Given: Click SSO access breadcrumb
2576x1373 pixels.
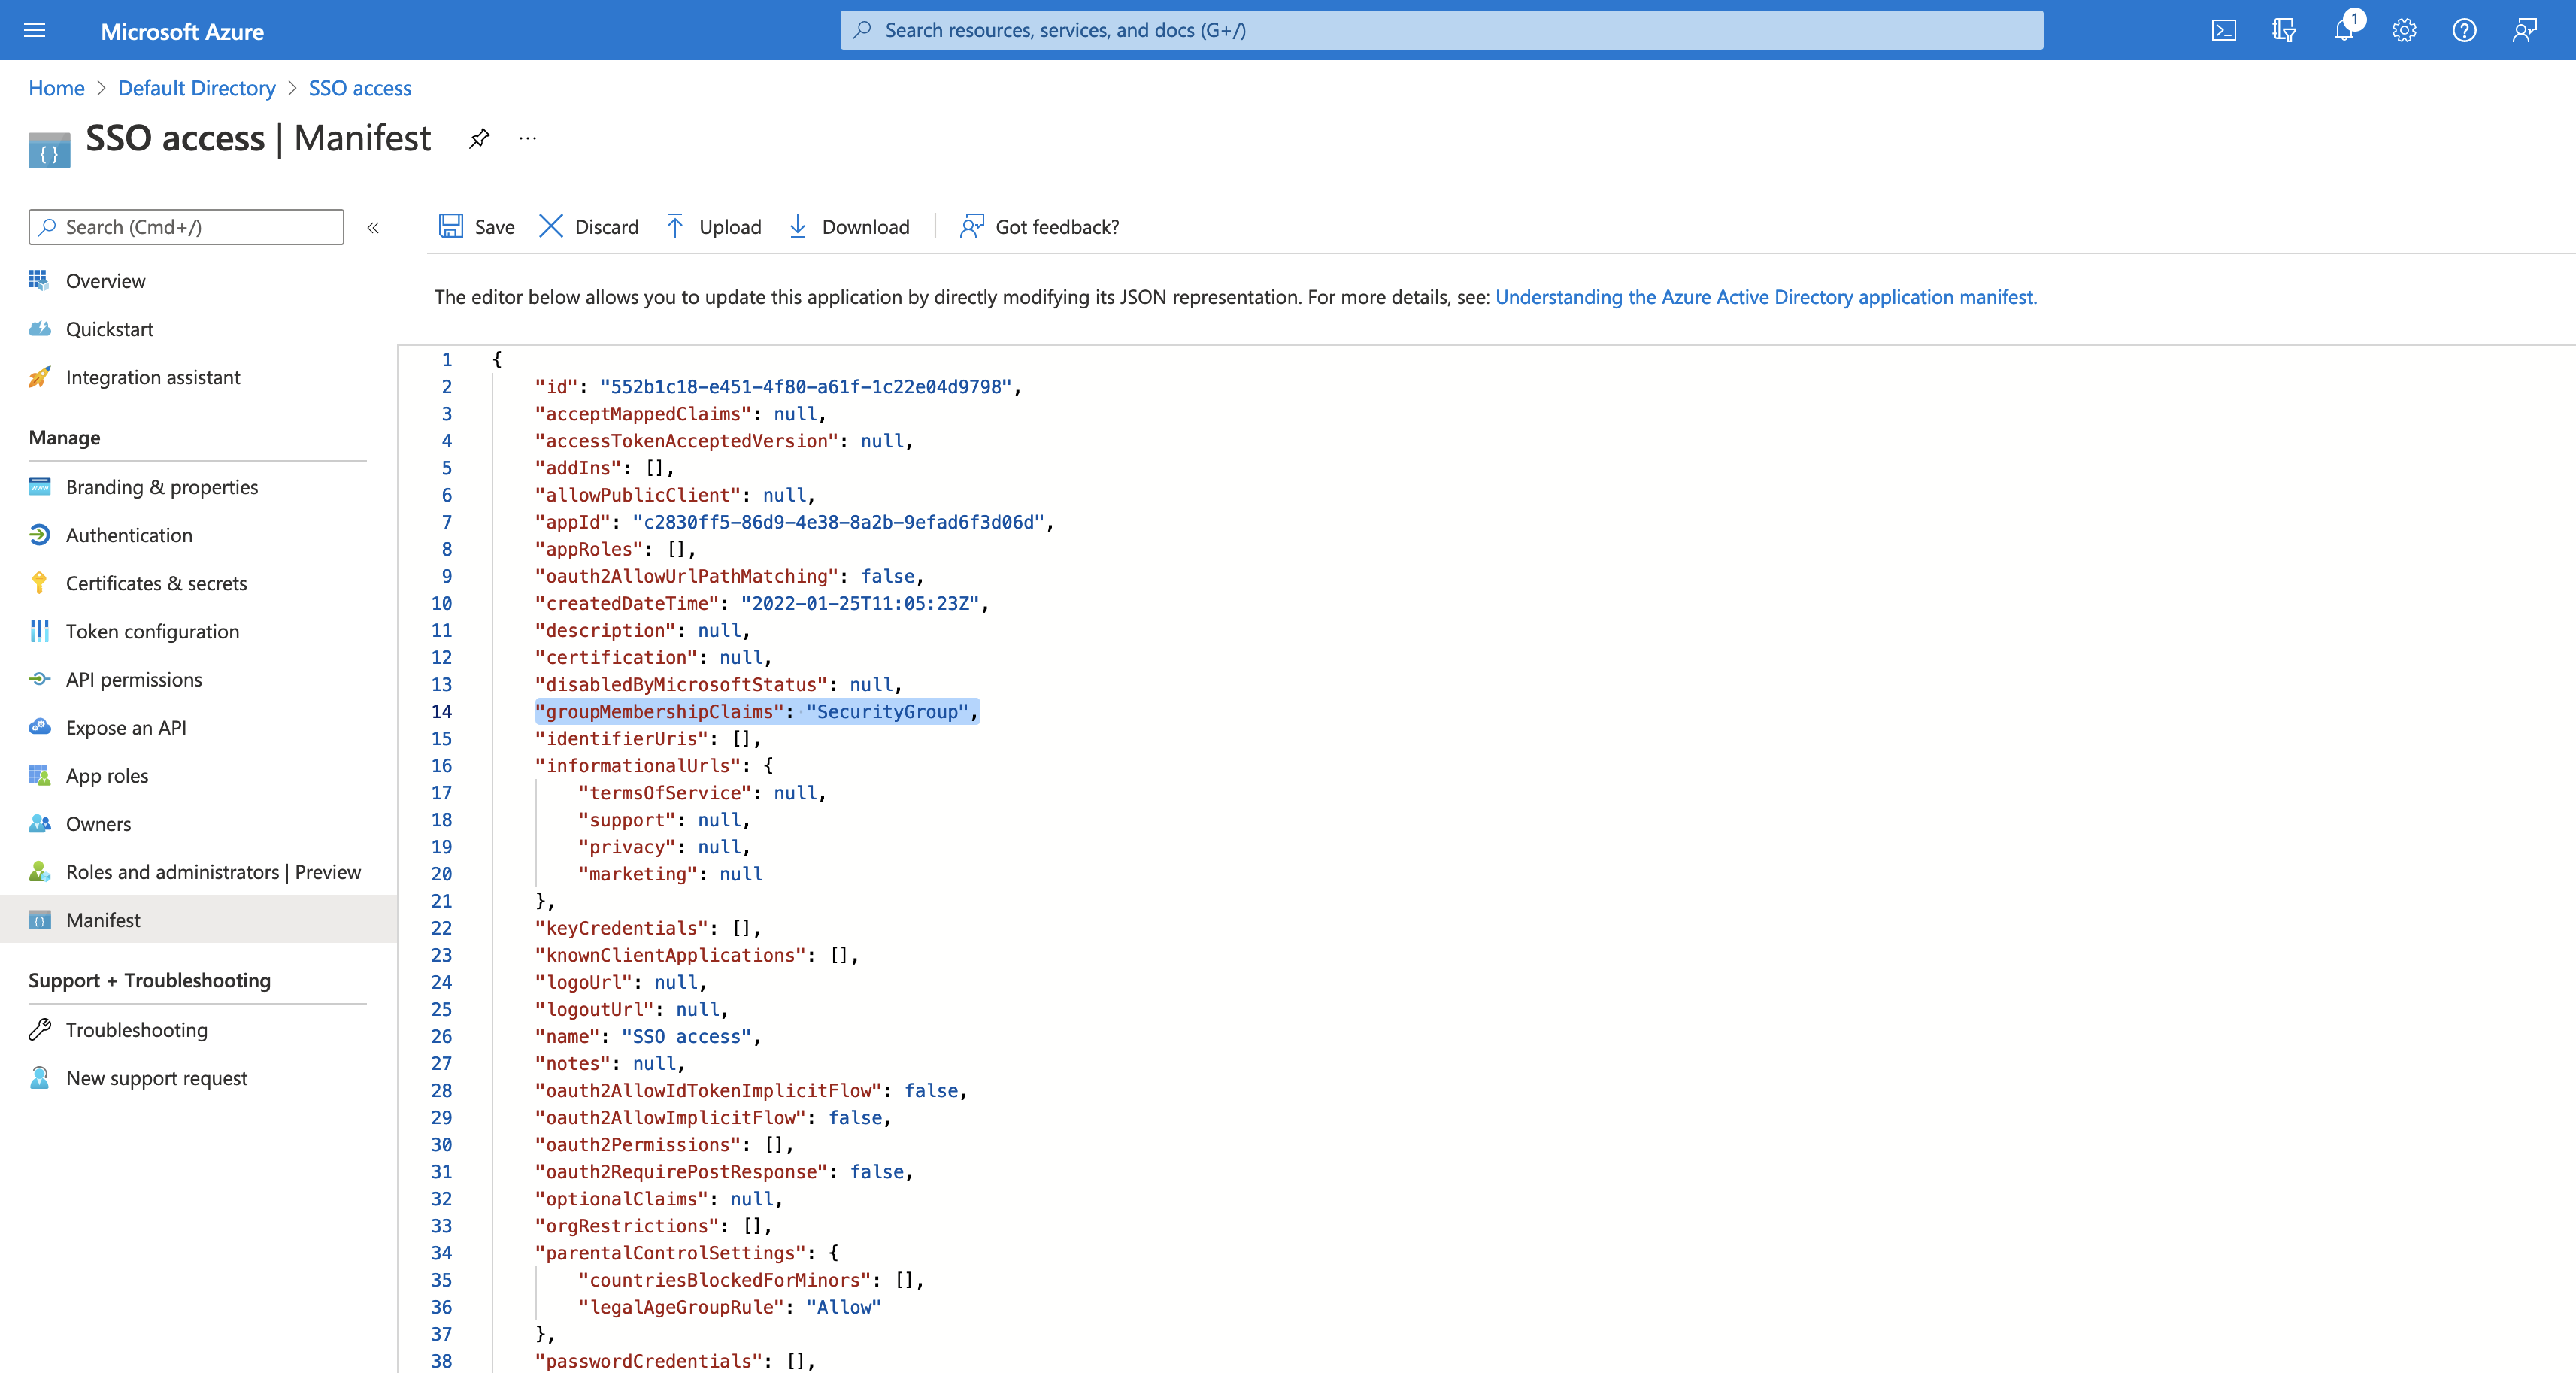Looking at the screenshot, I should pyautogui.click(x=360, y=88).
